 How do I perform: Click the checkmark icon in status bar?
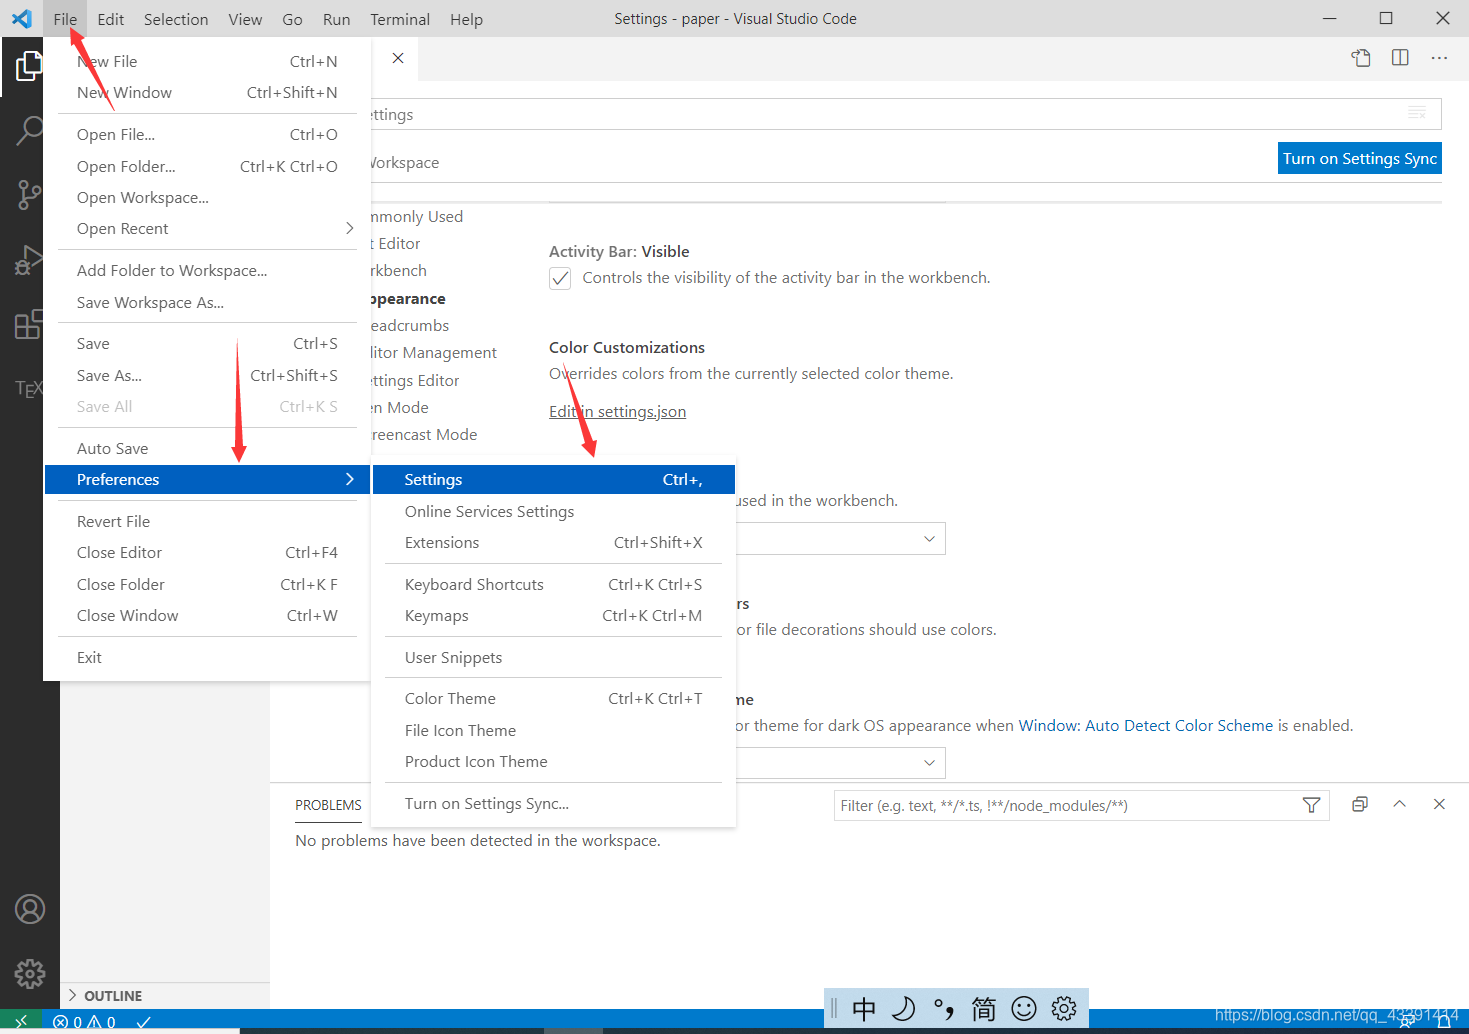(x=143, y=1022)
